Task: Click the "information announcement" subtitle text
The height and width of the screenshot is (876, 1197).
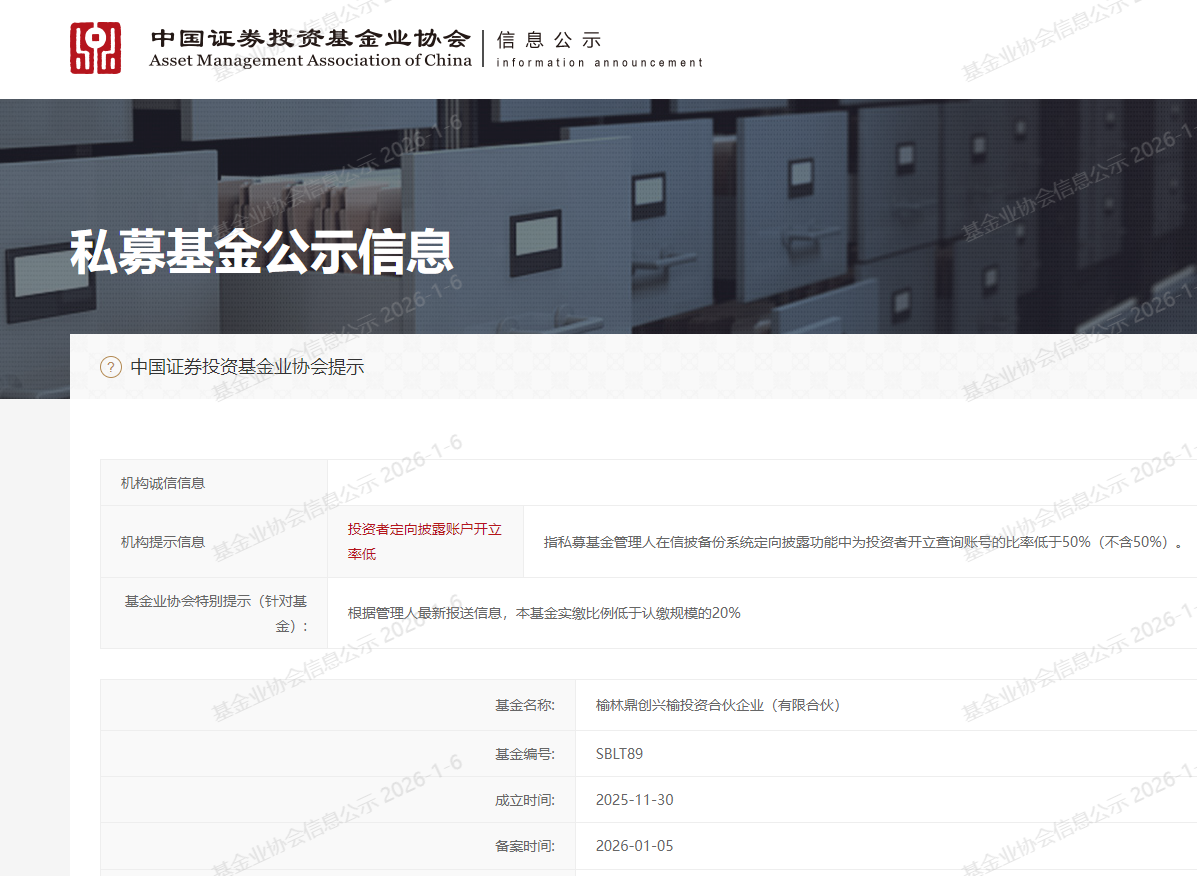Action: (599, 63)
